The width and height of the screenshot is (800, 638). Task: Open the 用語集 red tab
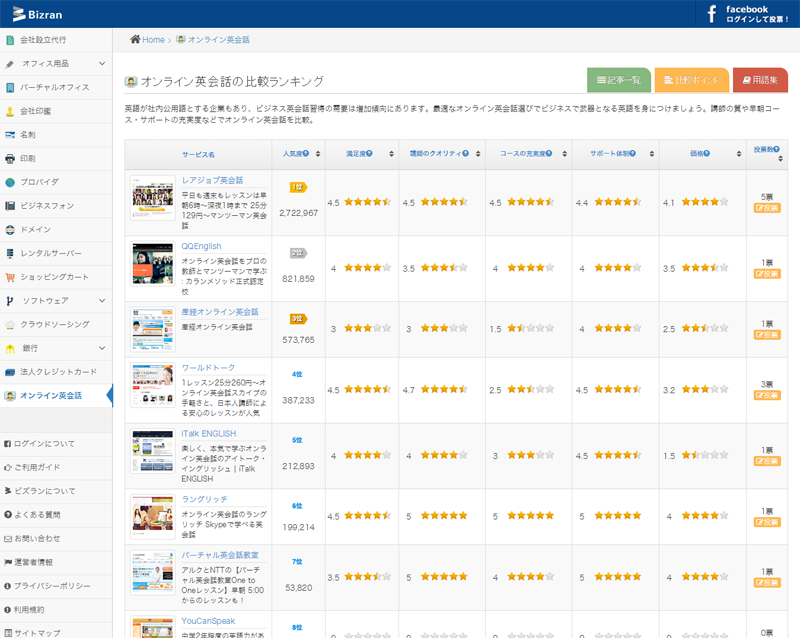click(760, 80)
